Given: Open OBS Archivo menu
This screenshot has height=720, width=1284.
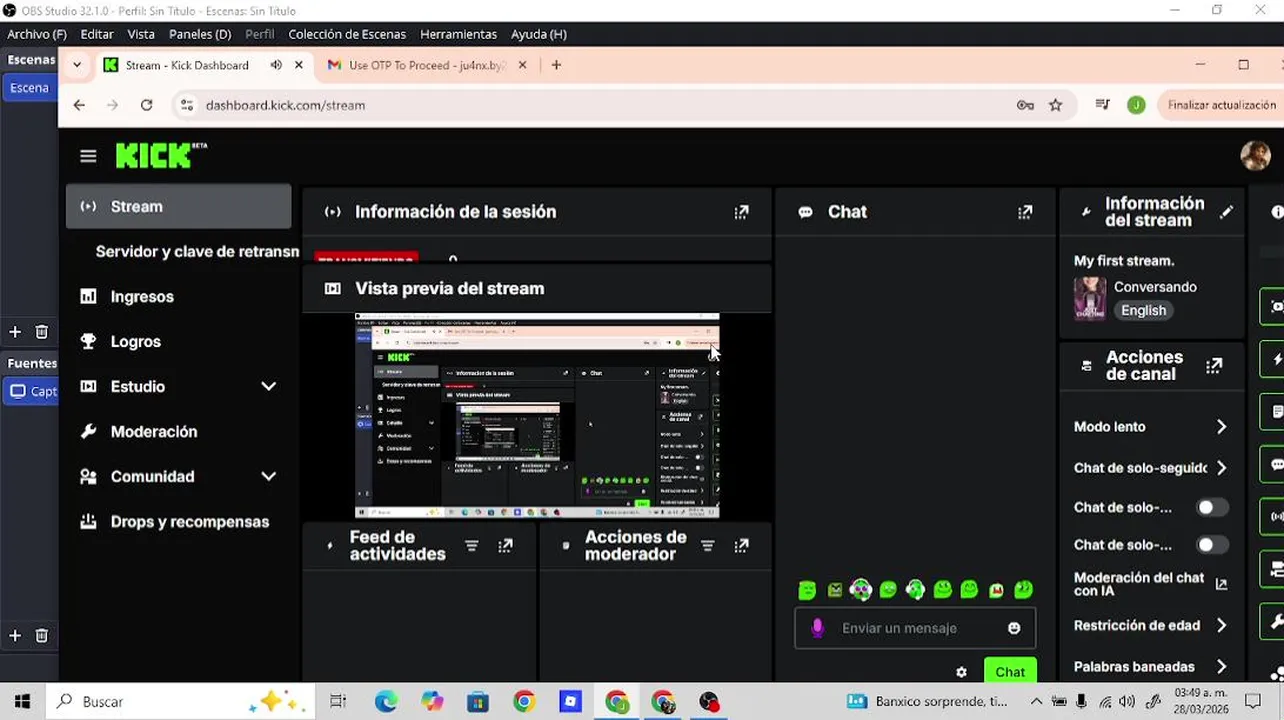Looking at the screenshot, I should pyautogui.click(x=37, y=34).
